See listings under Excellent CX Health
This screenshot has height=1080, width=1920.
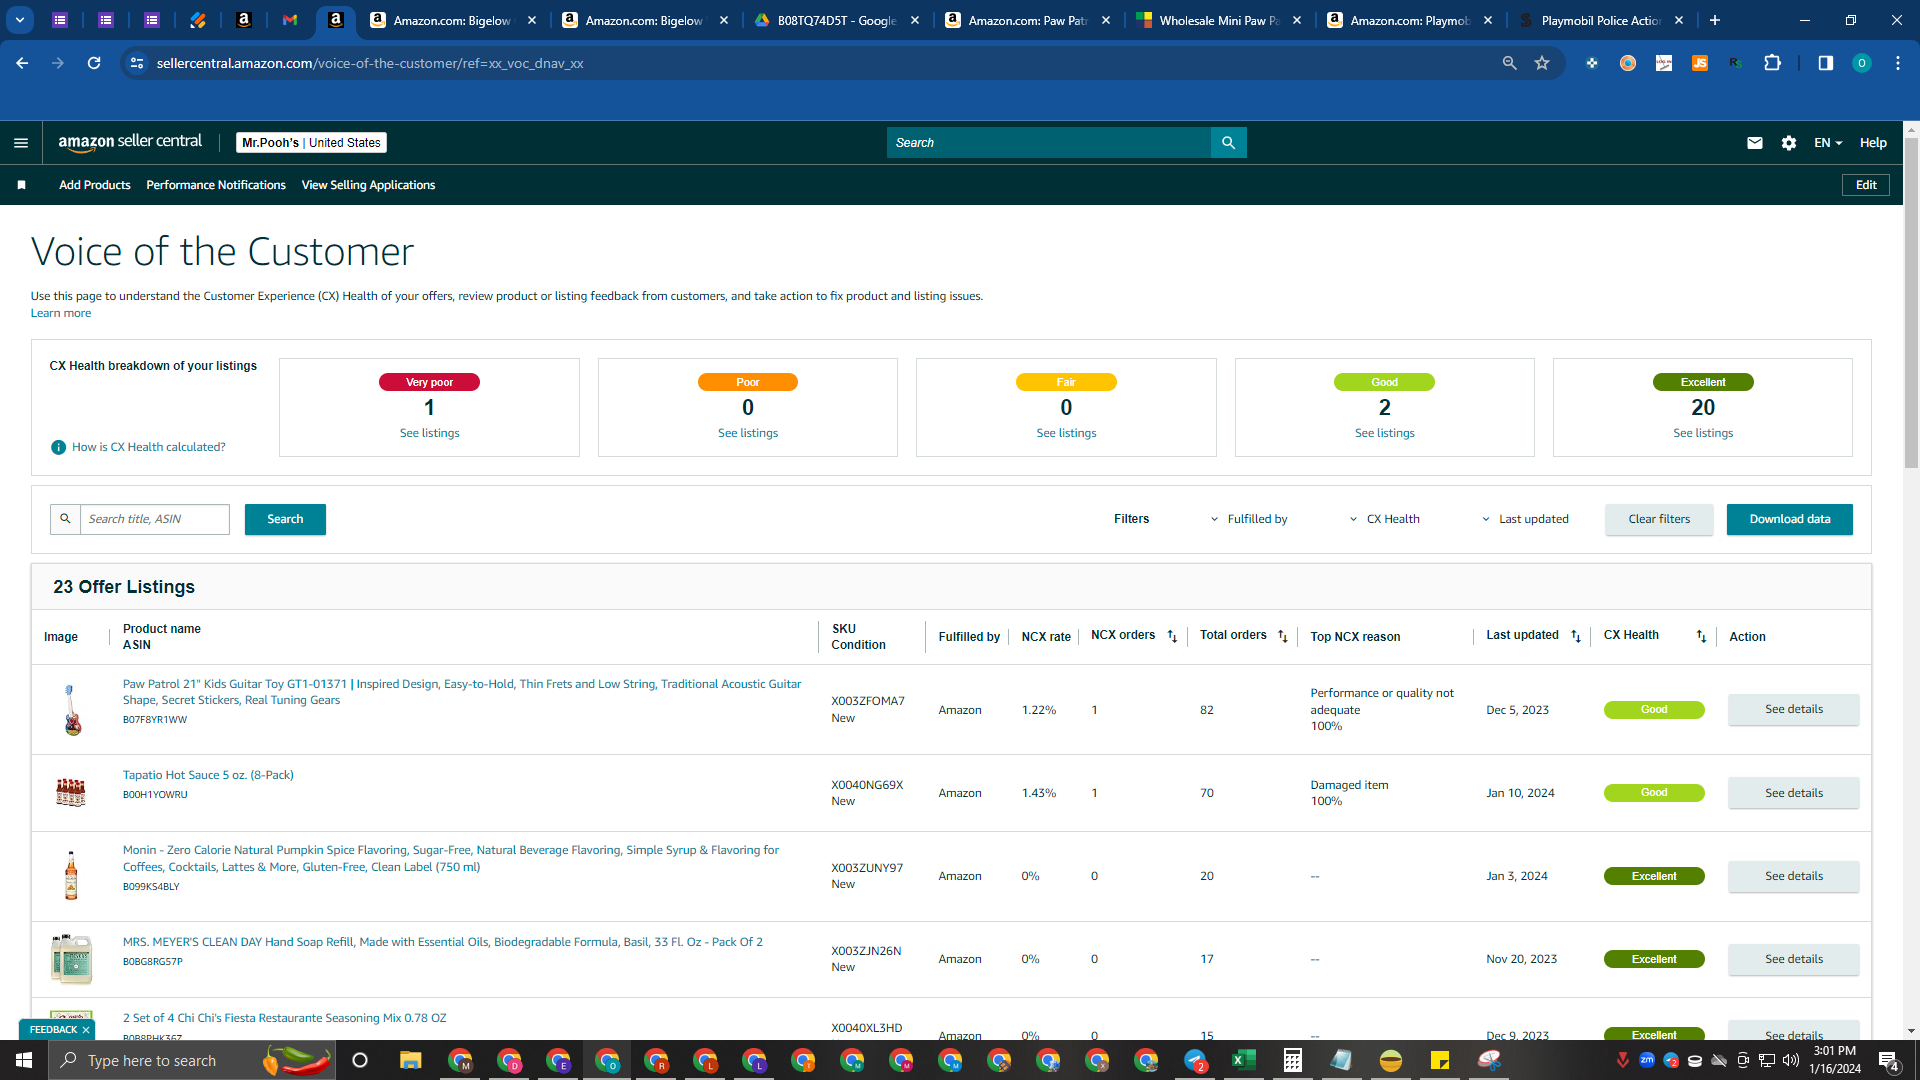[x=1703, y=433]
